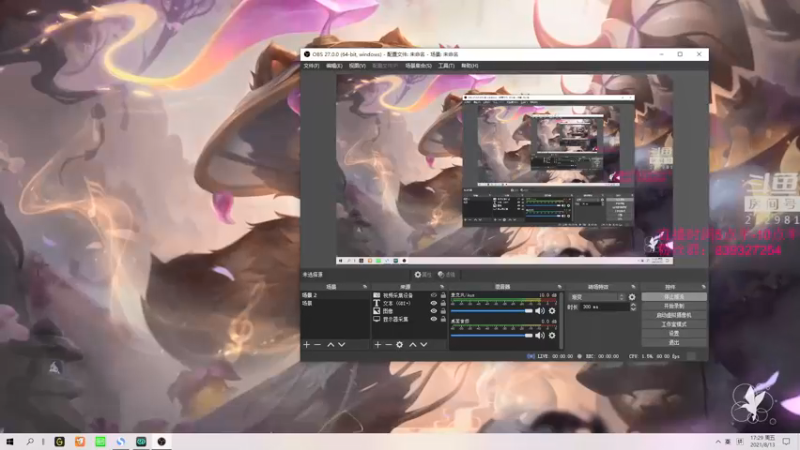Remove selected source with the minus icon
Image resolution: width=800 pixels, height=450 pixels.
point(389,345)
